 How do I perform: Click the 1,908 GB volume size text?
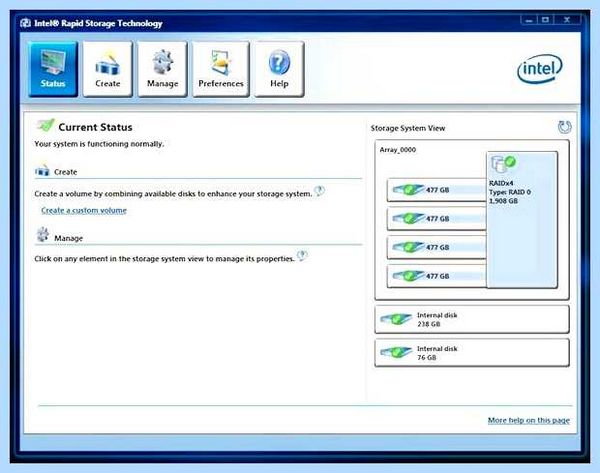point(503,201)
